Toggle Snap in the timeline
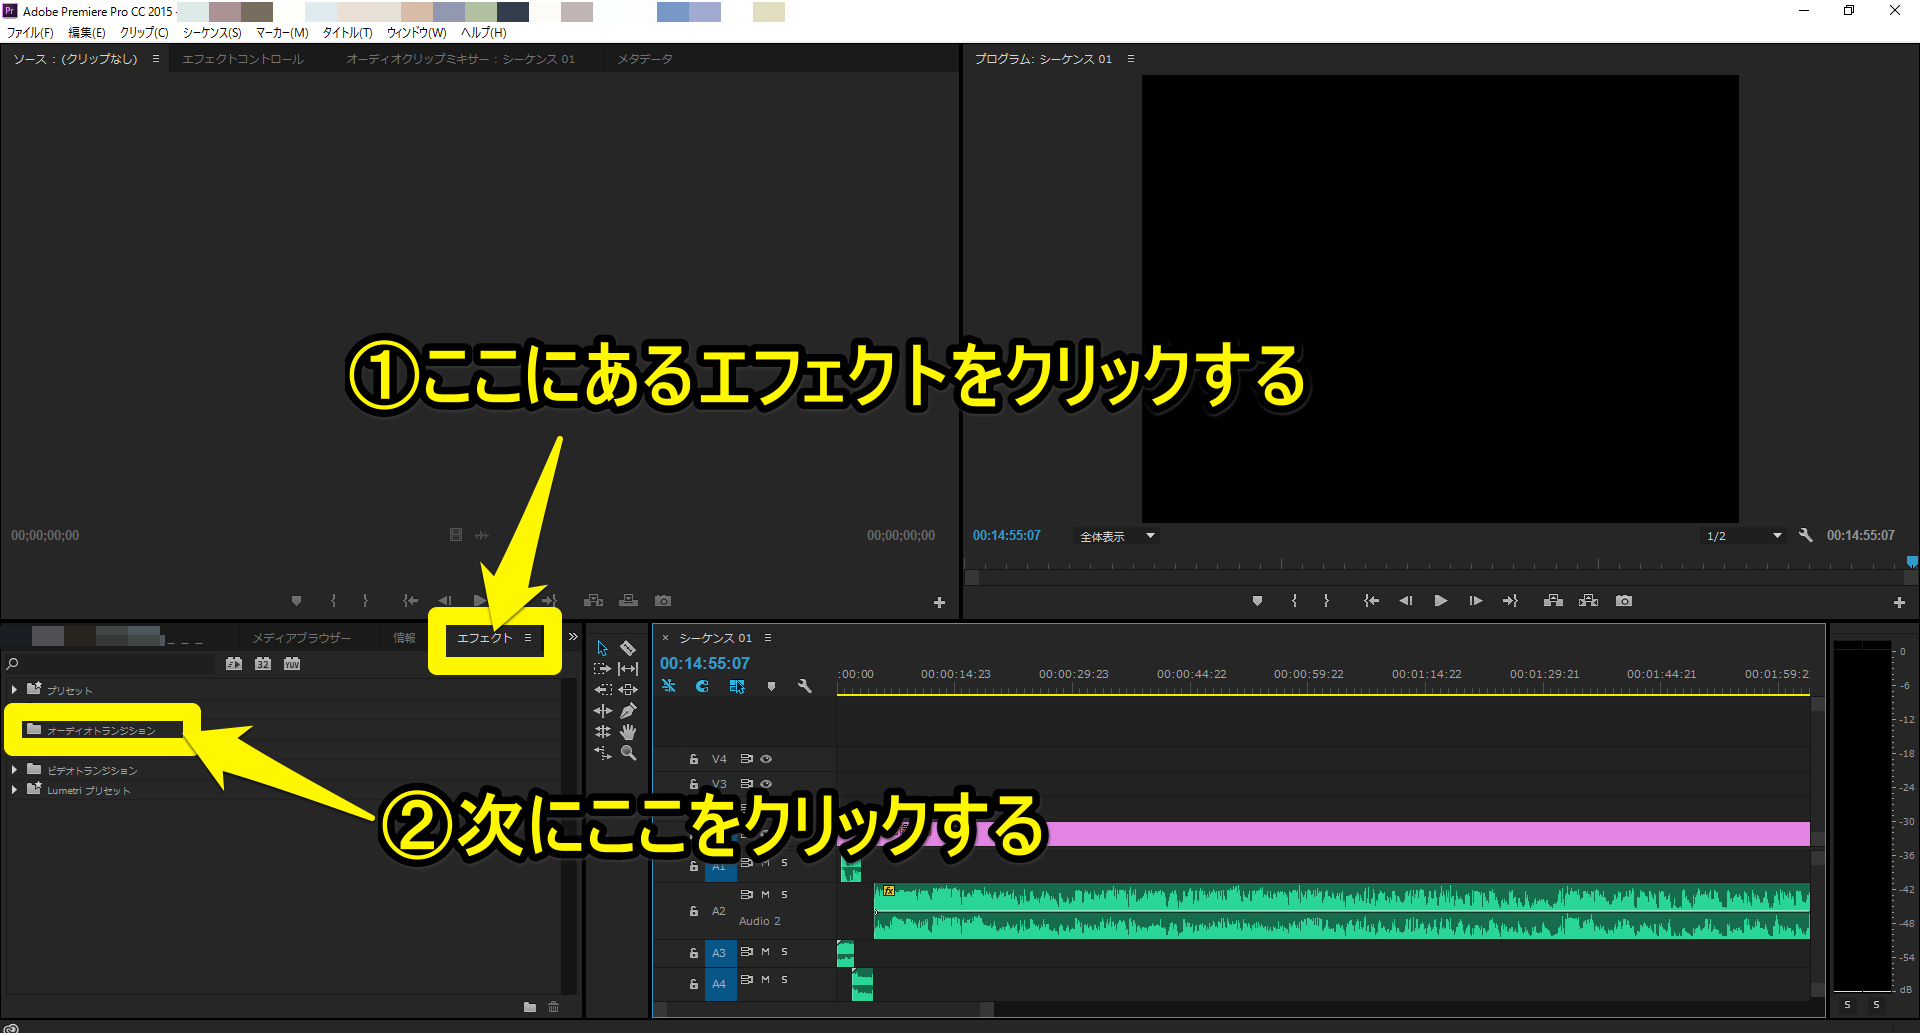 702,686
